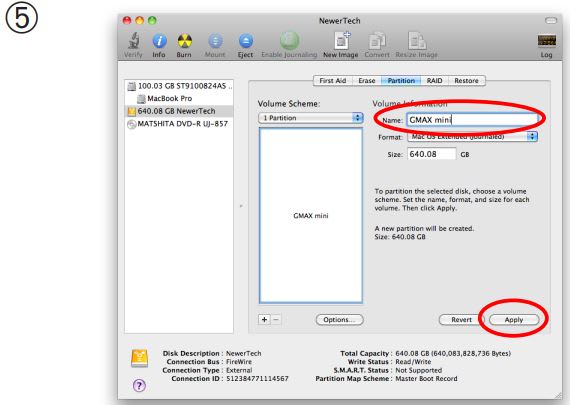Click the red close window button
This screenshot has height=405, width=570.
click(x=127, y=20)
